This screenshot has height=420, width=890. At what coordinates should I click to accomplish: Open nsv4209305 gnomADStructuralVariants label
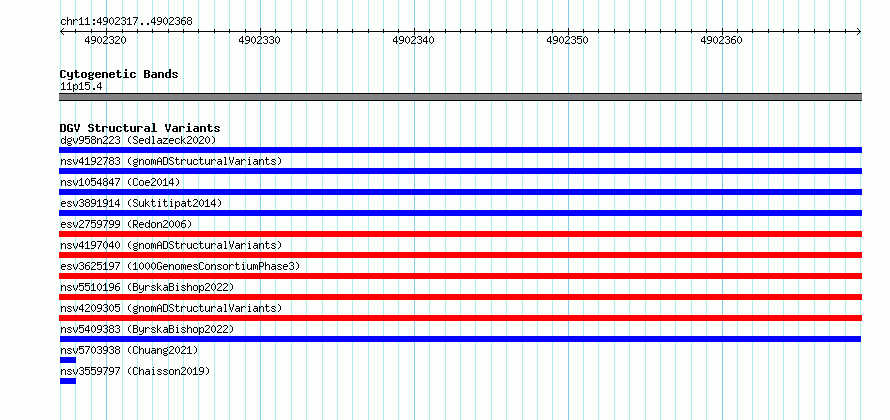171,308
